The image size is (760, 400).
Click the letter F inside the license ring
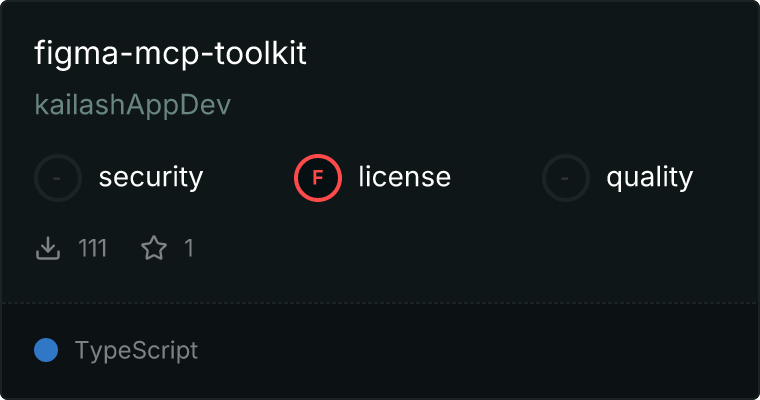[x=318, y=178]
